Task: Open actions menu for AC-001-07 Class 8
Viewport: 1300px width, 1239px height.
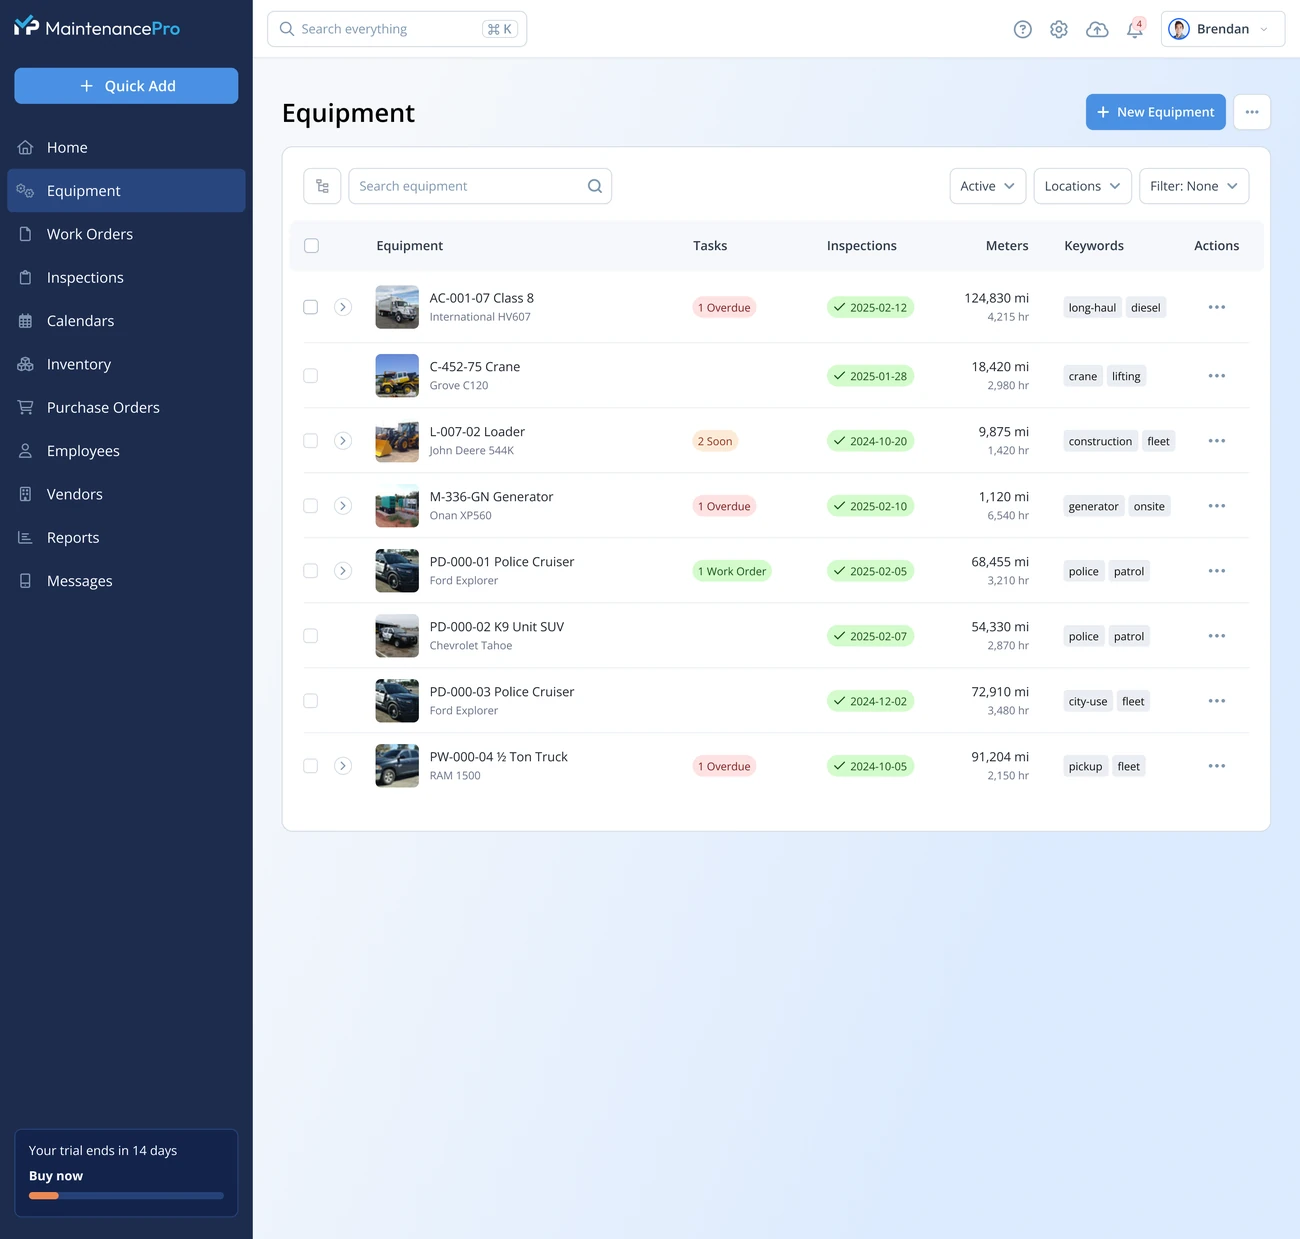Action: (x=1217, y=307)
